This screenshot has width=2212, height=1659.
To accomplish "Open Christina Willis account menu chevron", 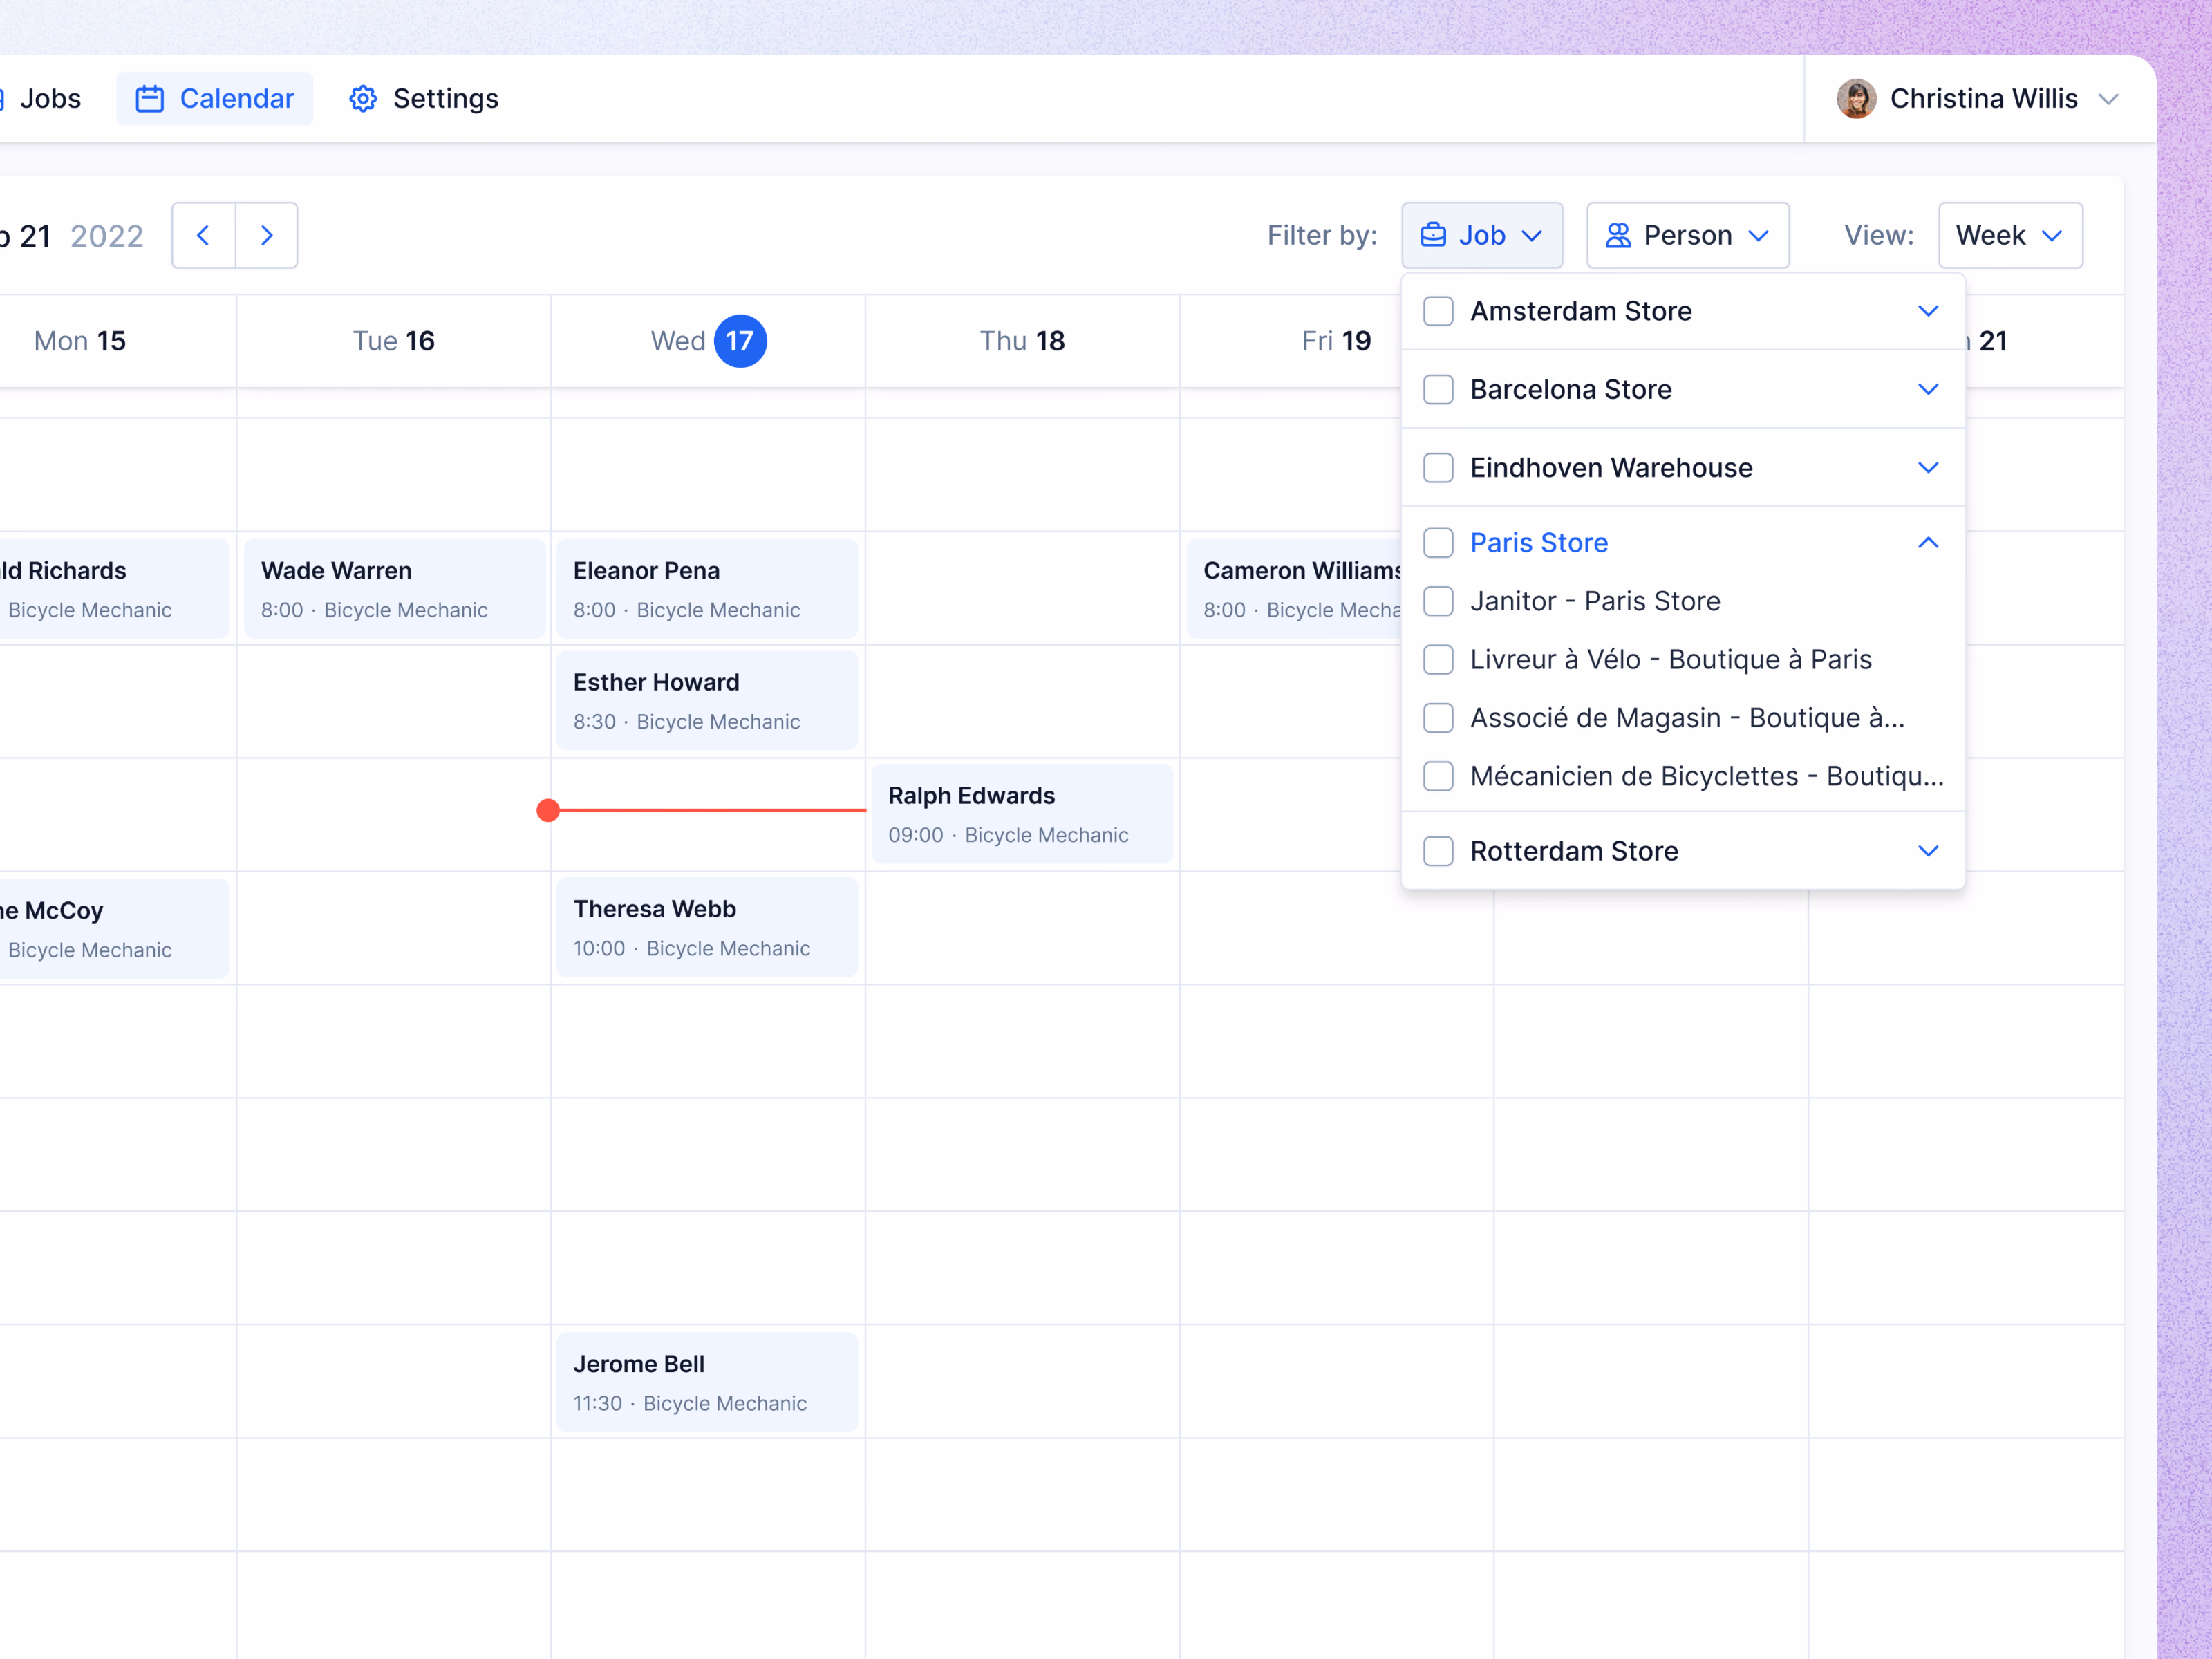I will (2108, 99).
